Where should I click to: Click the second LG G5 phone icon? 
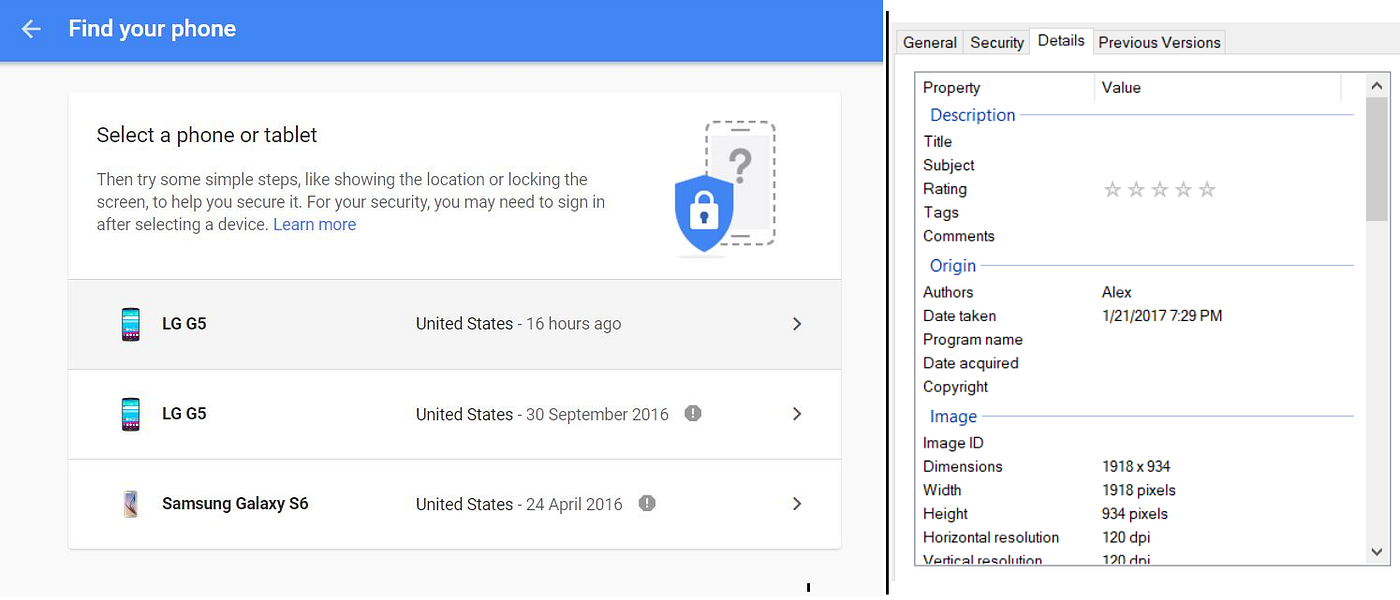pos(131,414)
